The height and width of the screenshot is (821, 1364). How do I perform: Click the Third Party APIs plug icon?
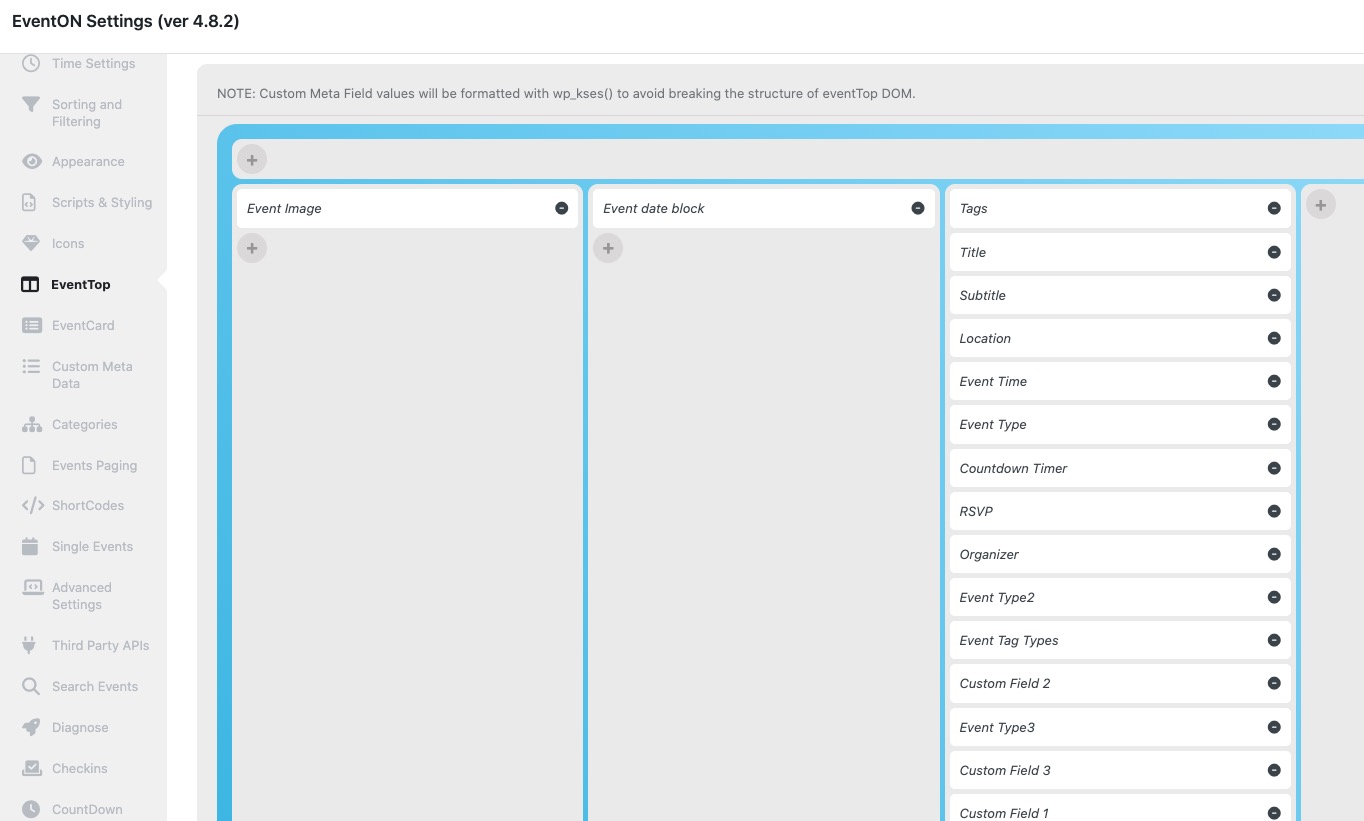pyautogui.click(x=31, y=645)
